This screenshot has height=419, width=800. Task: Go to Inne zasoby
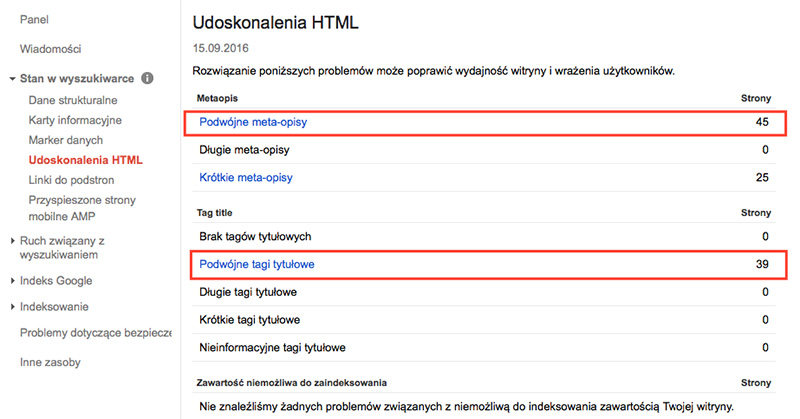[50, 362]
